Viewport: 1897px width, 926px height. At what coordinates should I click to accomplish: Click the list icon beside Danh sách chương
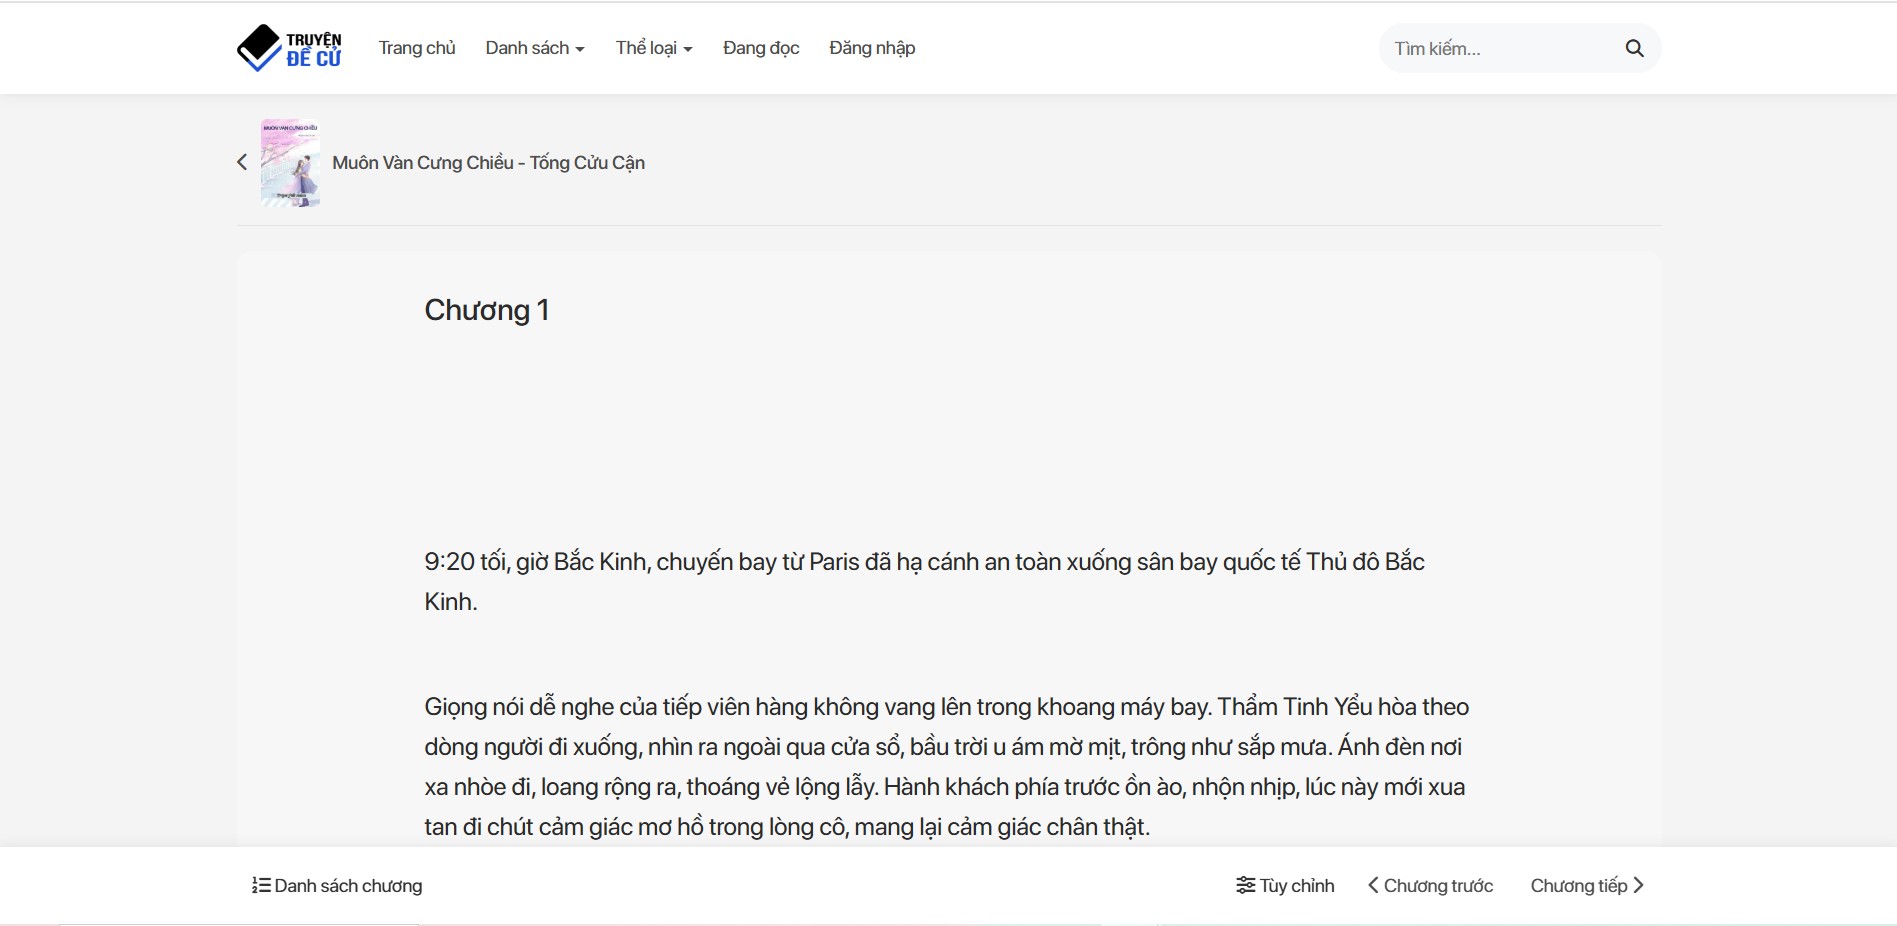click(261, 885)
